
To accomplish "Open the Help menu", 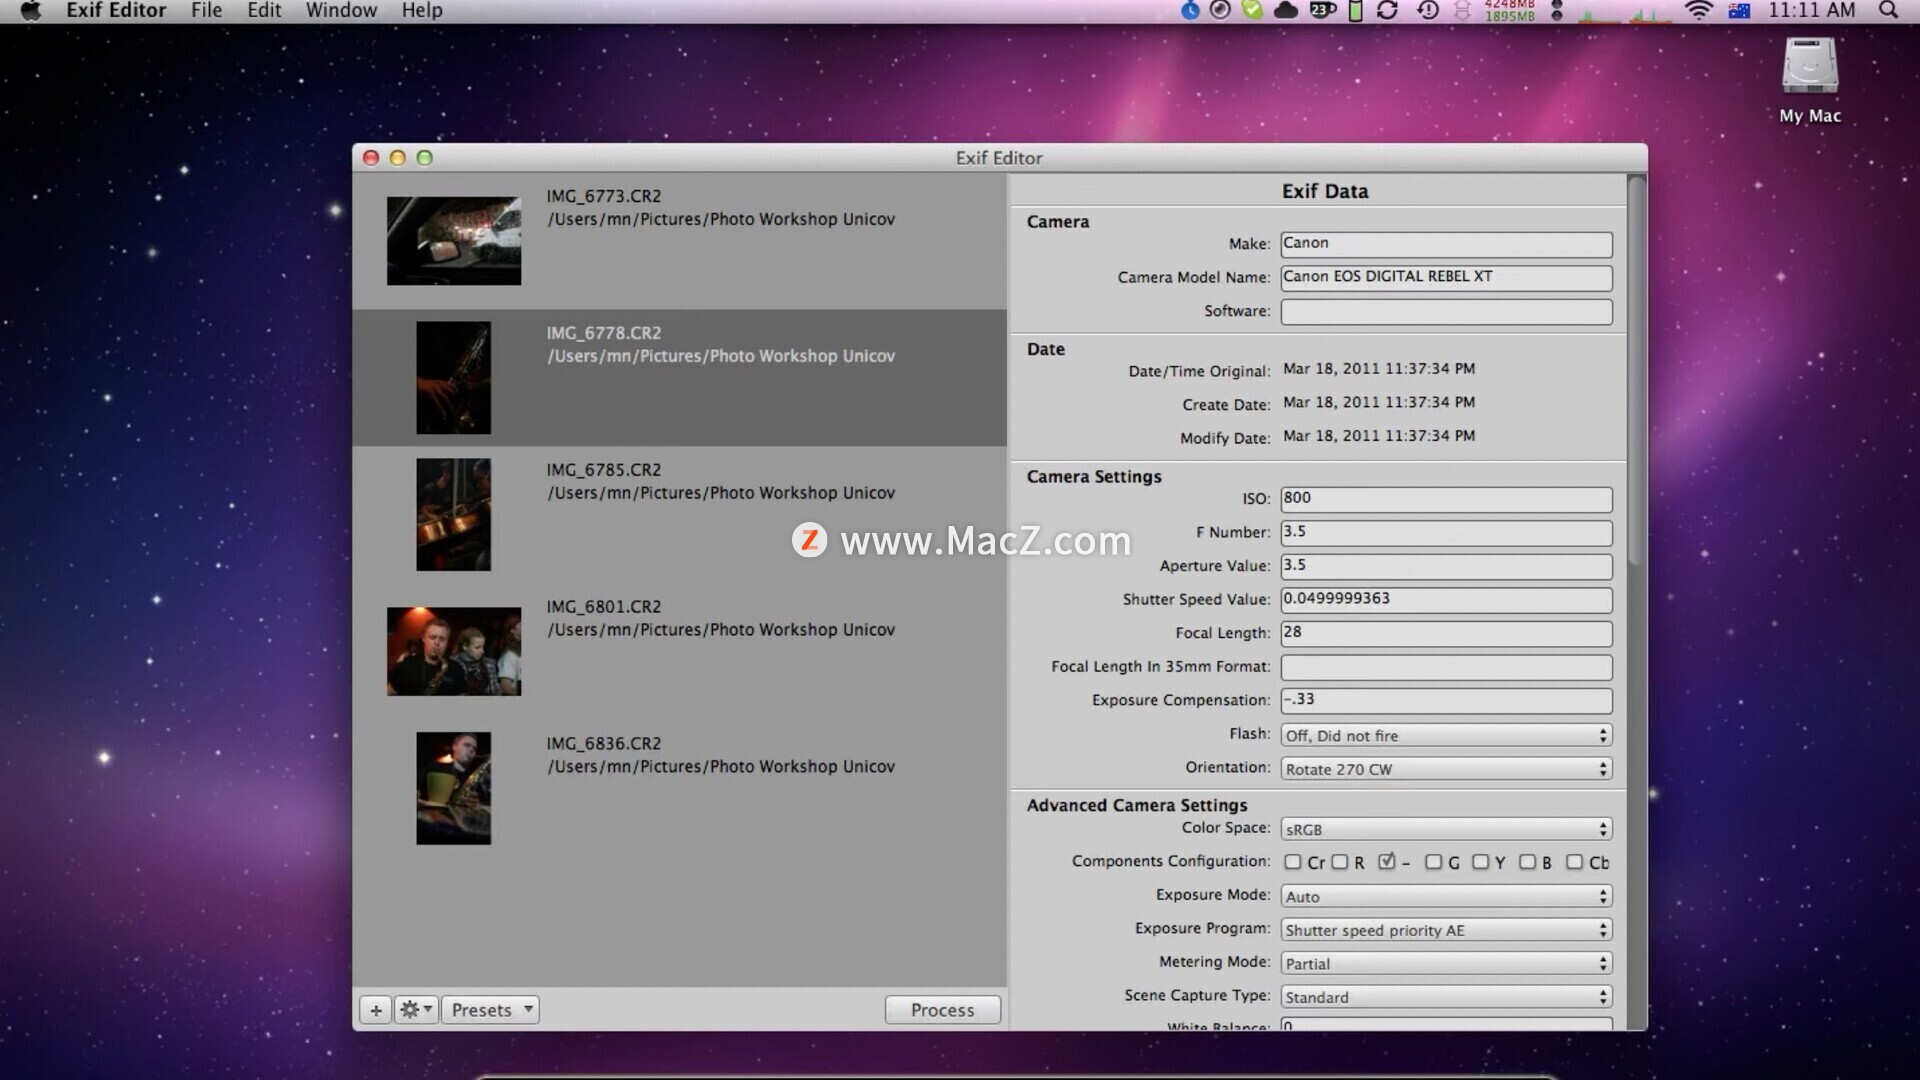I will coord(422,11).
